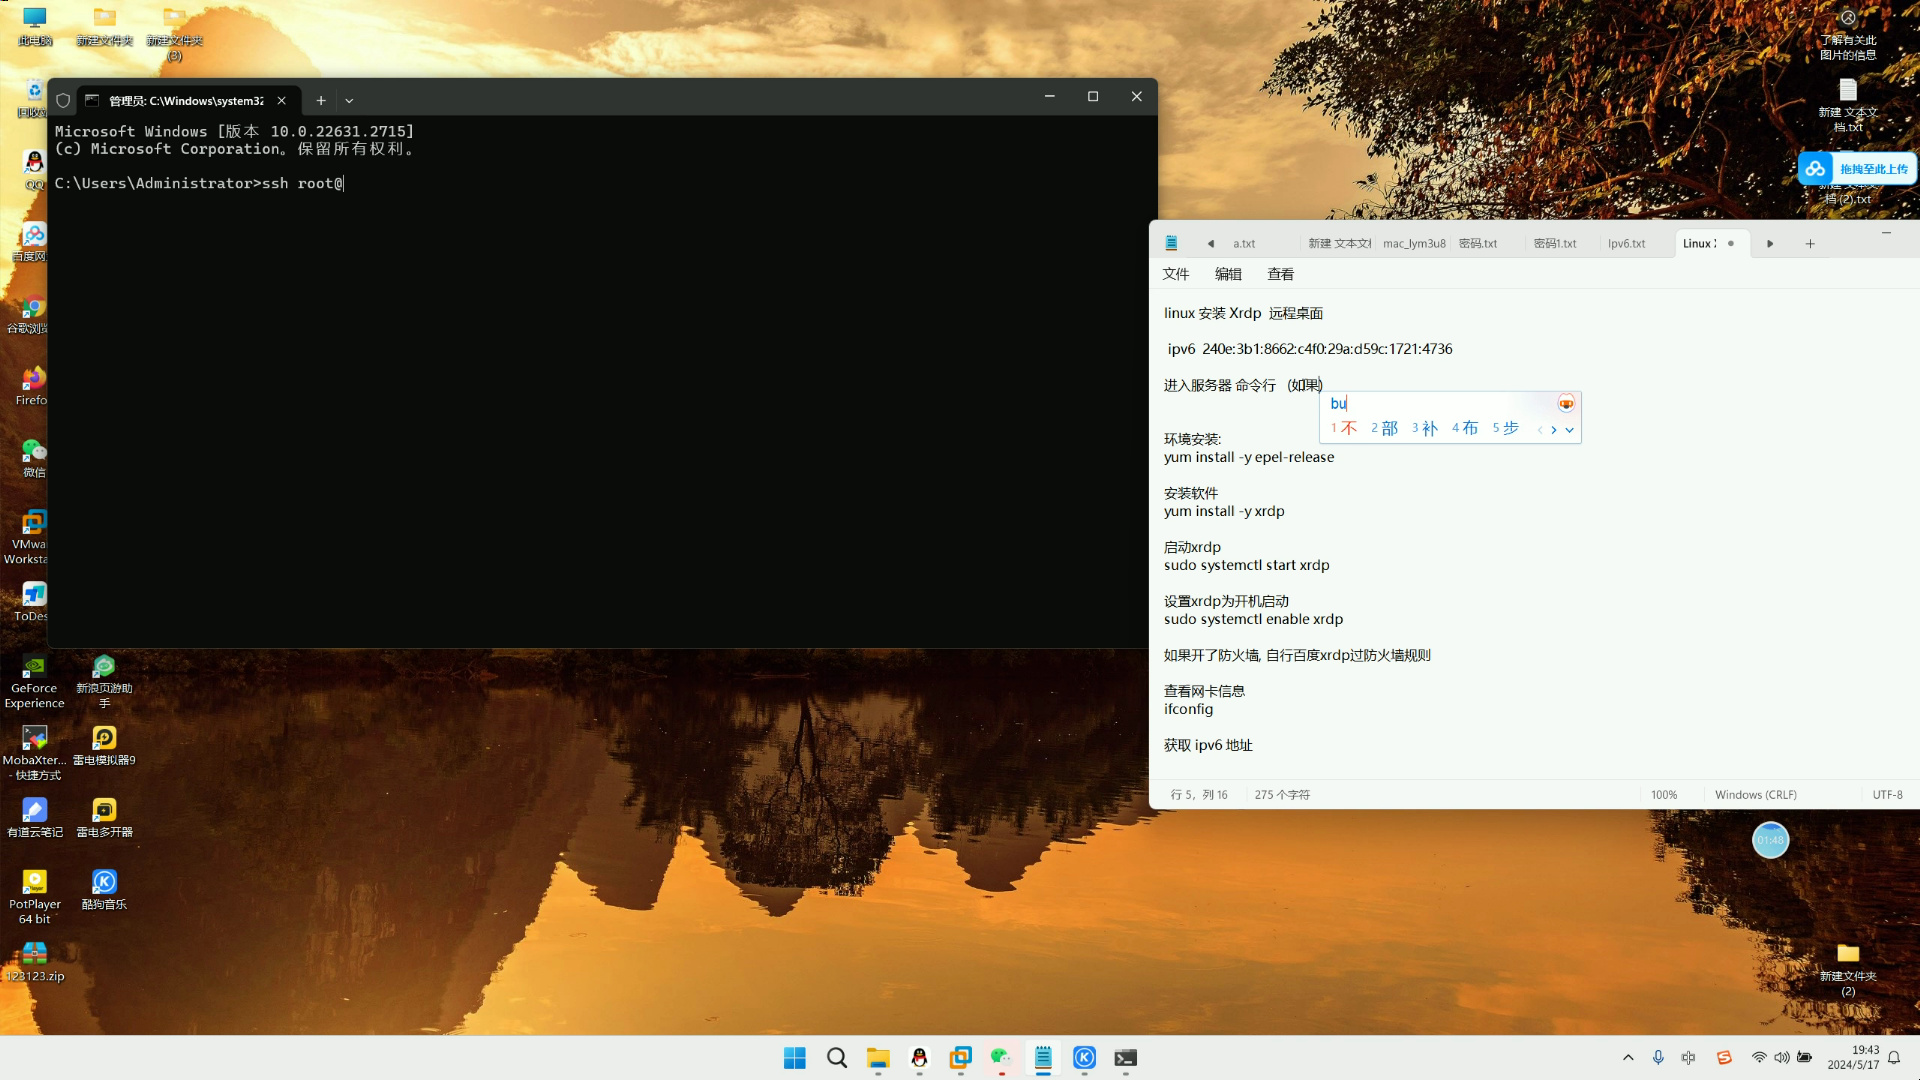Close the terminal tab C:\Windows\system32
Screen dimensions: 1920x1080
(x=282, y=101)
